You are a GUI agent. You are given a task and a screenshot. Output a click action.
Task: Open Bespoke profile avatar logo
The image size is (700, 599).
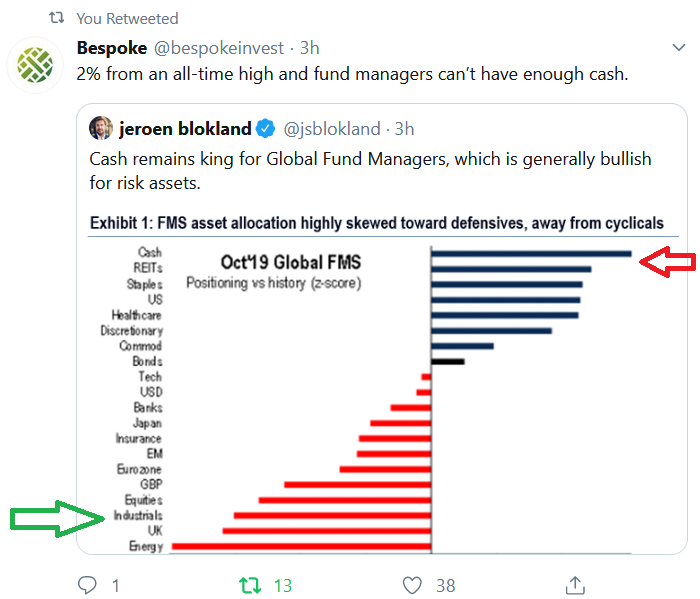tap(35, 65)
